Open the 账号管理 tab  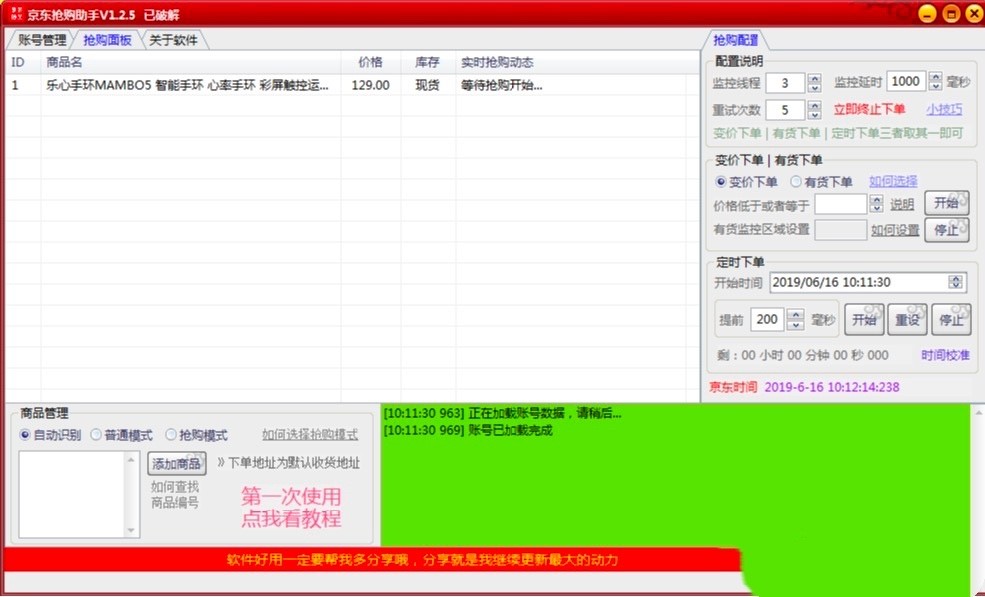coord(41,40)
